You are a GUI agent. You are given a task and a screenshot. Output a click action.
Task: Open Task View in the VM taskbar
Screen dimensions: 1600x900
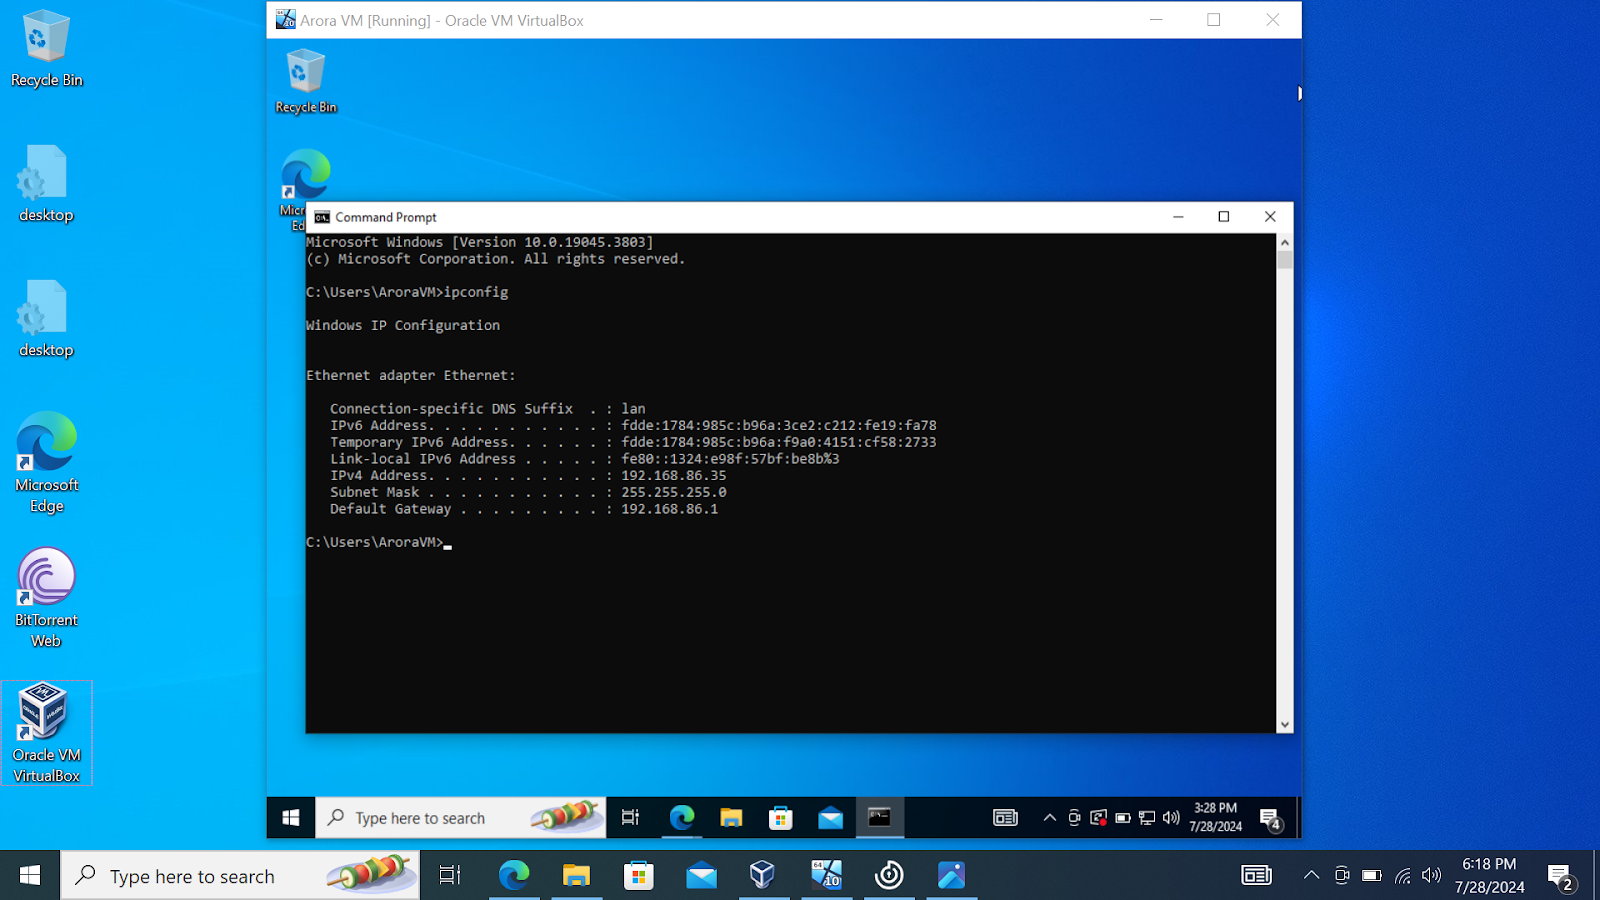click(x=630, y=818)
